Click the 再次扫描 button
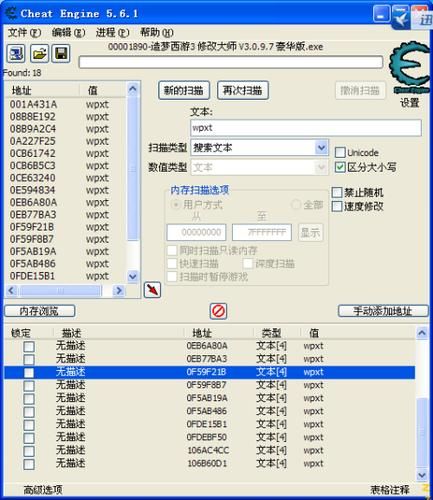 point(243,90)
